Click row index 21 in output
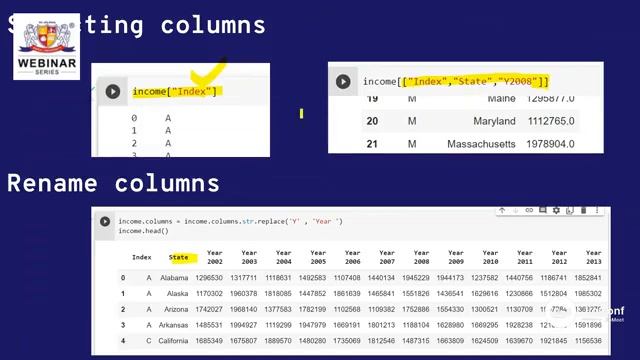640x360 pixels. tap(372, 144)
